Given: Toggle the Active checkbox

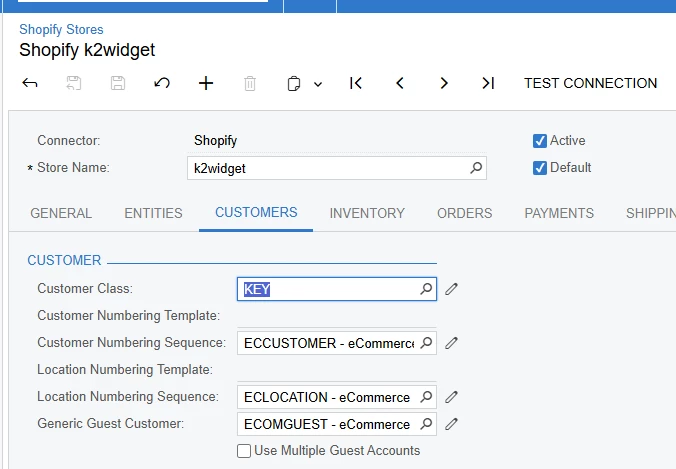Looking at the screenshot, I should (x=540, y=141).
